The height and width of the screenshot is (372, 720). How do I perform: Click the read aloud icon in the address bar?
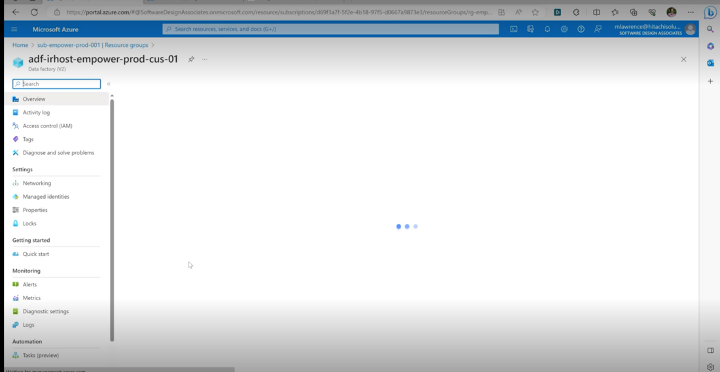pos(518,12)
